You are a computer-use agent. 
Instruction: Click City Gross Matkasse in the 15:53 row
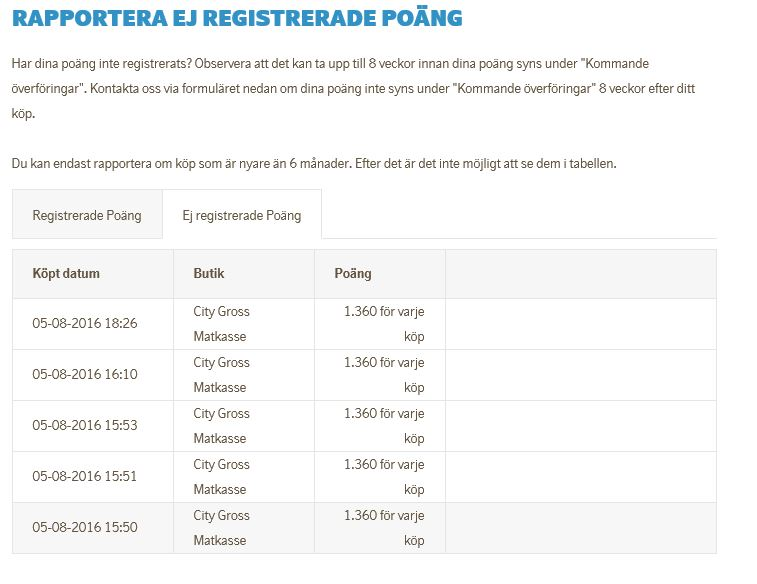pos(221,426)
